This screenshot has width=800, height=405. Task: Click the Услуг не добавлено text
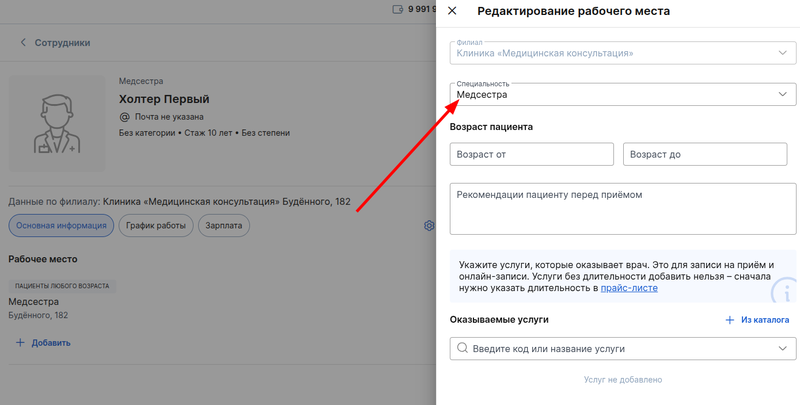point(623,380)
